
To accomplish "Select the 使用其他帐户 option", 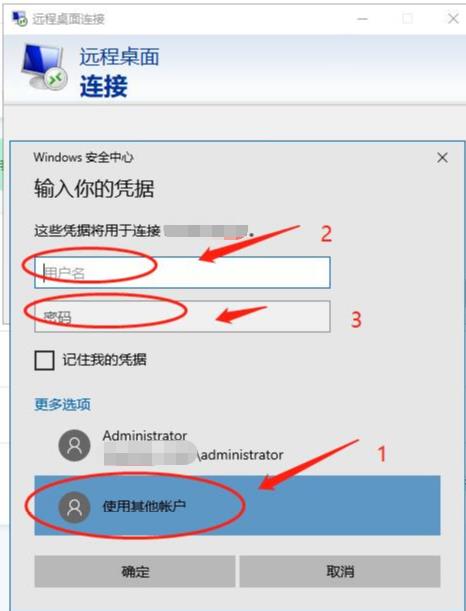I will [x=237, y=505].
